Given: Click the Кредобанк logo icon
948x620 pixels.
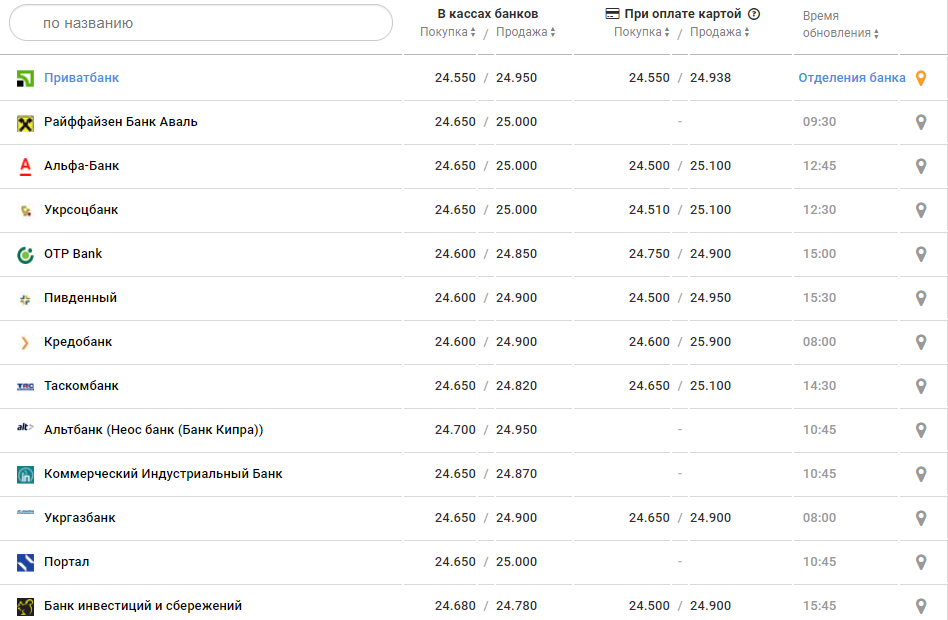Looking at the screenshot, I should pyautogui.click(x=25, y=343).
